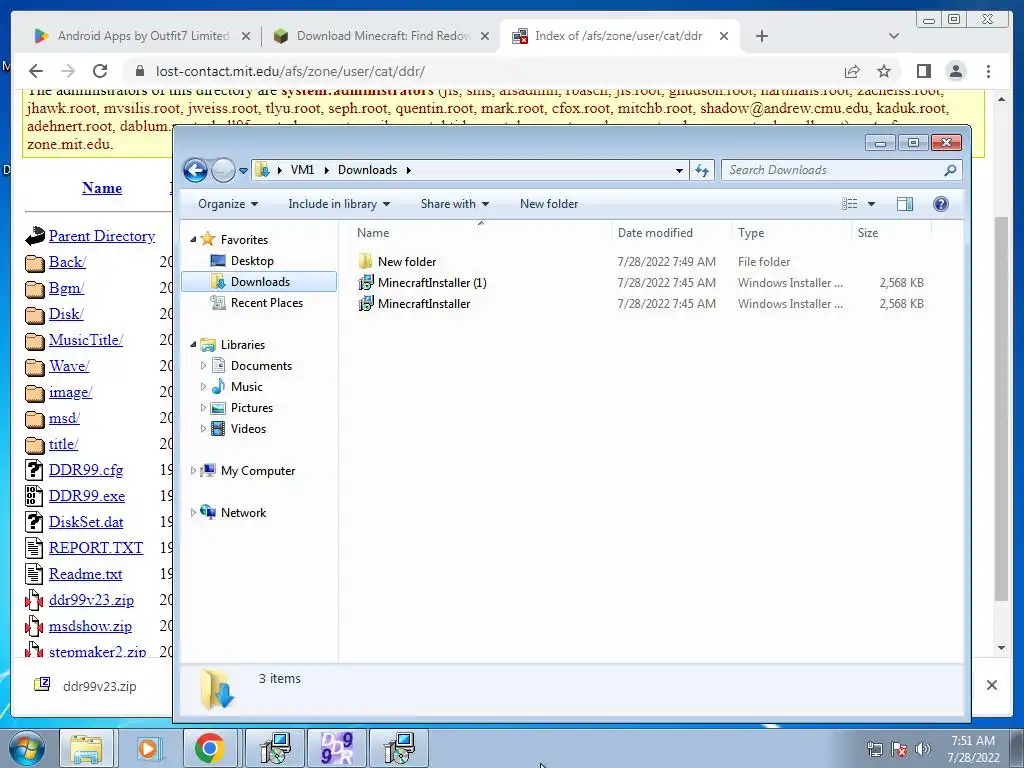Sort files by Name column
This screenshot has height=768, width=1024.
(373, 232)
